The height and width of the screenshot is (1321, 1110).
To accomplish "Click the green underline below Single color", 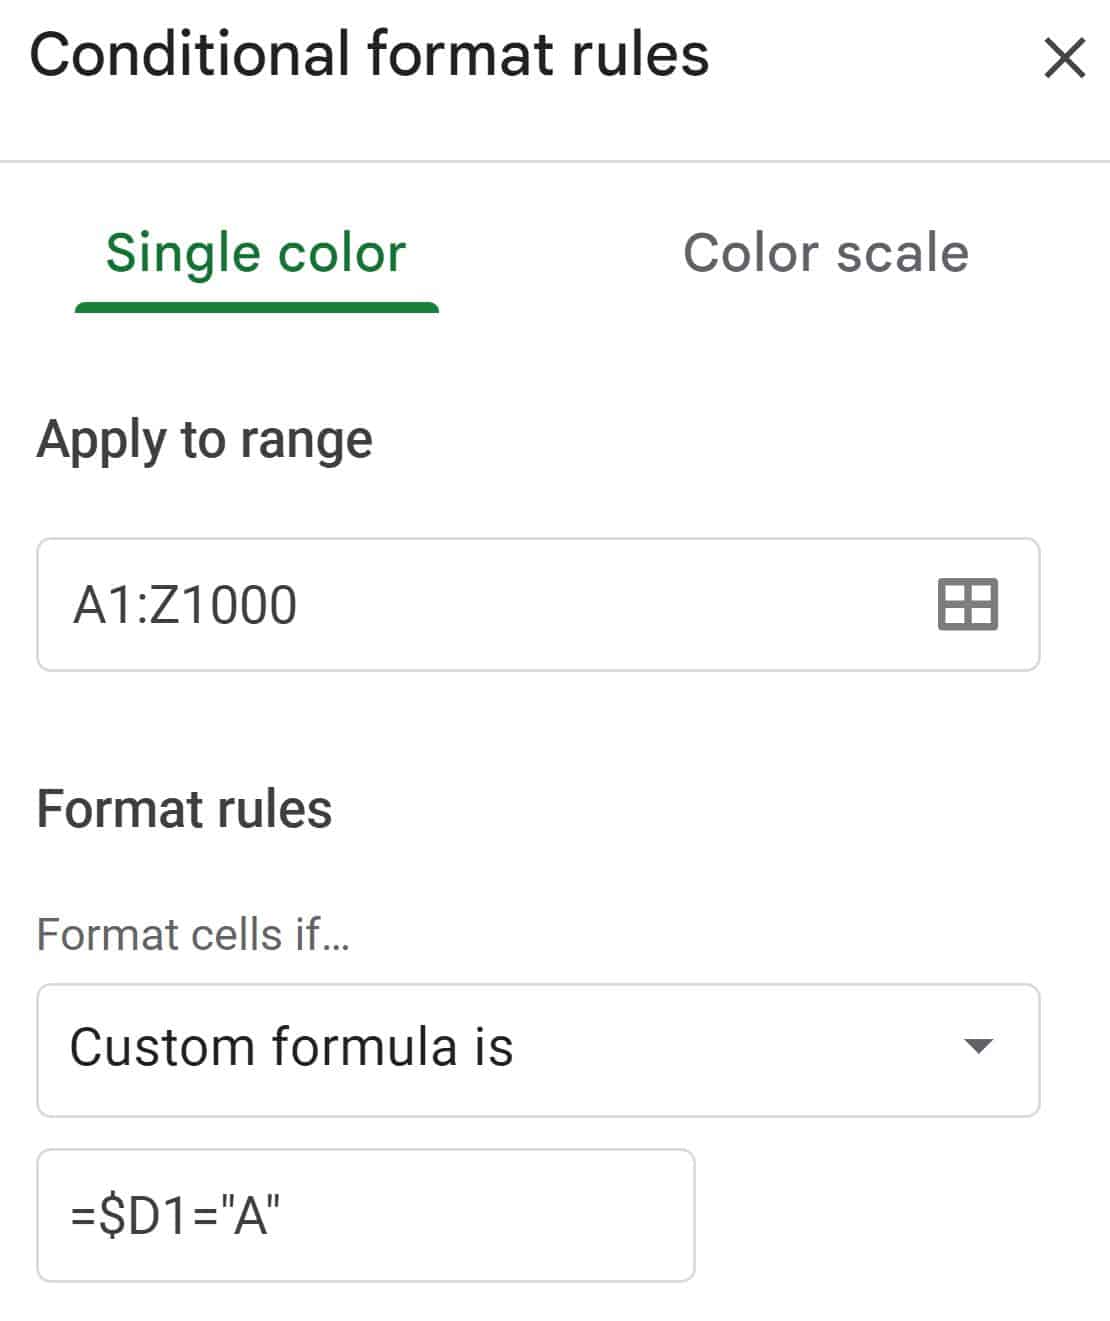I will click(x=256, y=307).
